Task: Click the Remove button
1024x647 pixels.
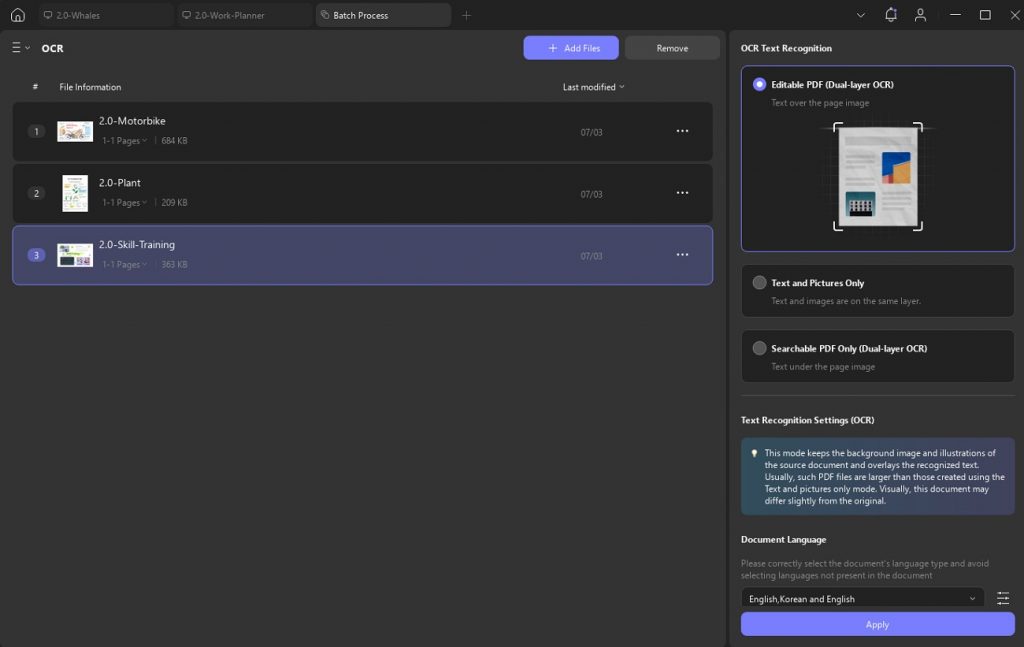Action: [x=672, y=48]
